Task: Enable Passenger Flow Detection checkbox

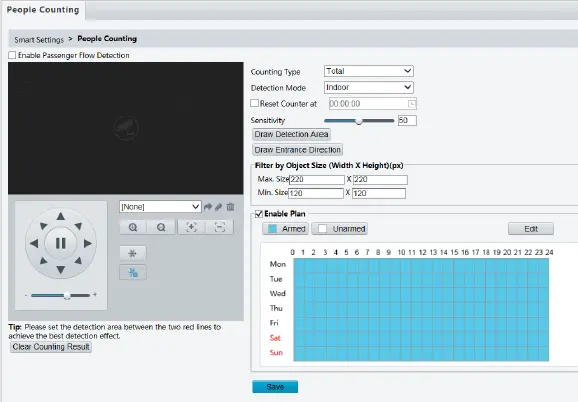Action: [12, 55]
